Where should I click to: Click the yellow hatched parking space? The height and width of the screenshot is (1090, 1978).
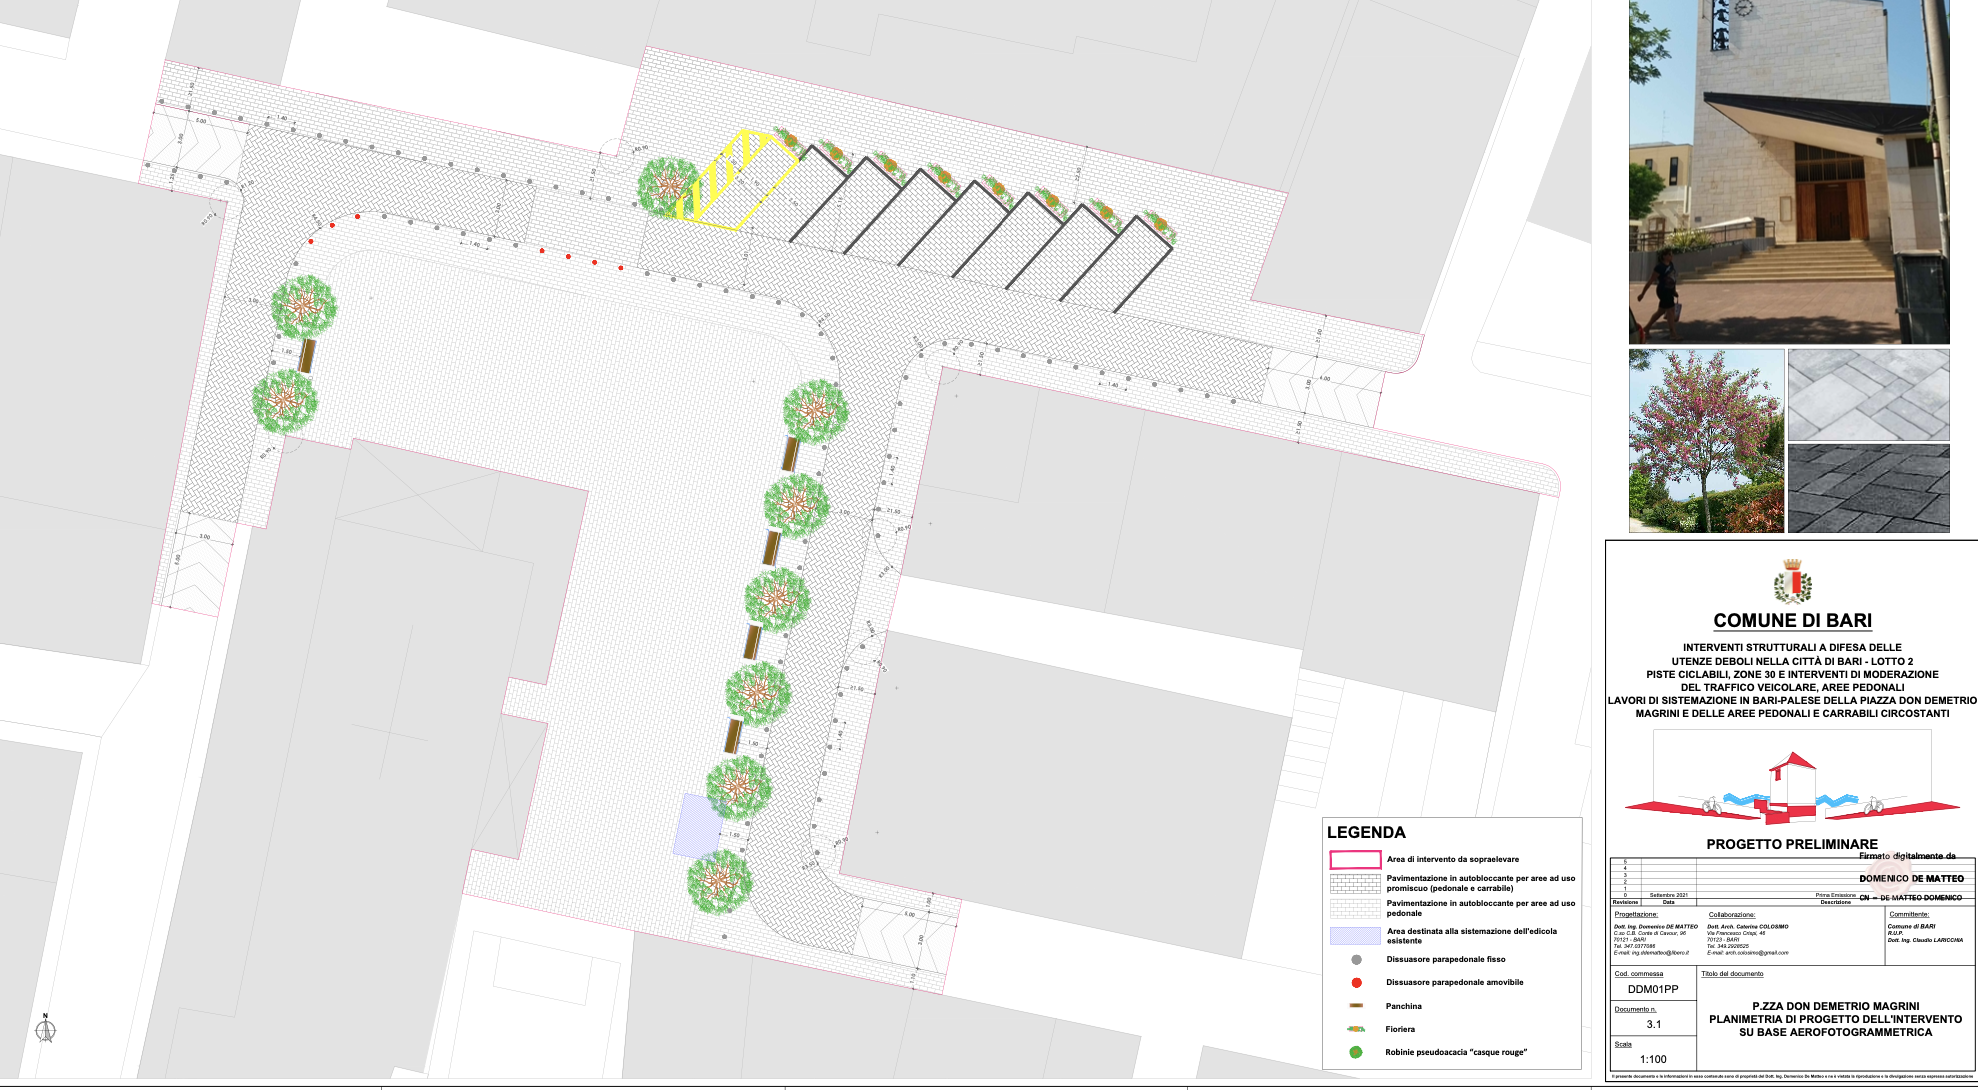(x=737, y=180)
